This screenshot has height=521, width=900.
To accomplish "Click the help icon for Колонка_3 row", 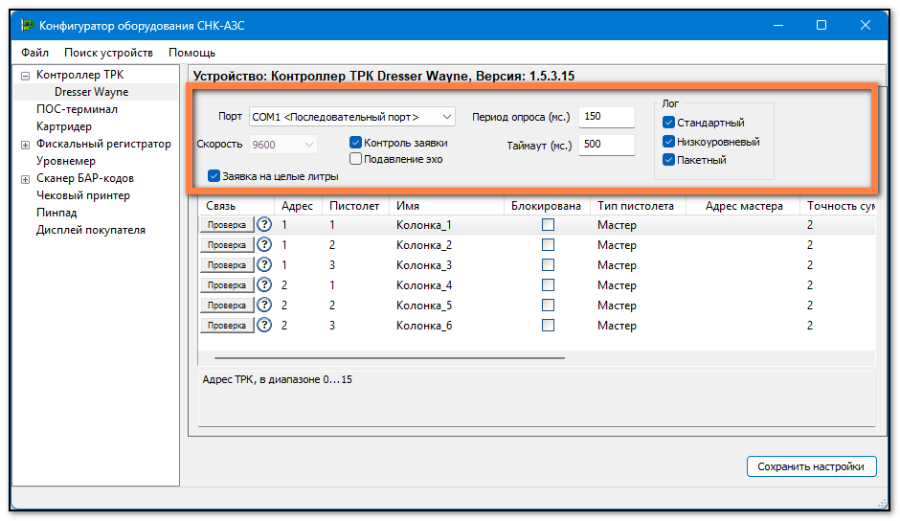I will click(264, 265).
